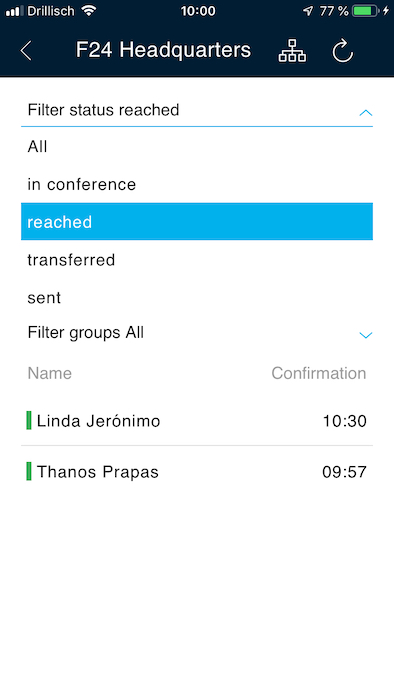Tap the location arrow status icon
The height and width of the screenshot is (700, 394).
tap(308, 11)
